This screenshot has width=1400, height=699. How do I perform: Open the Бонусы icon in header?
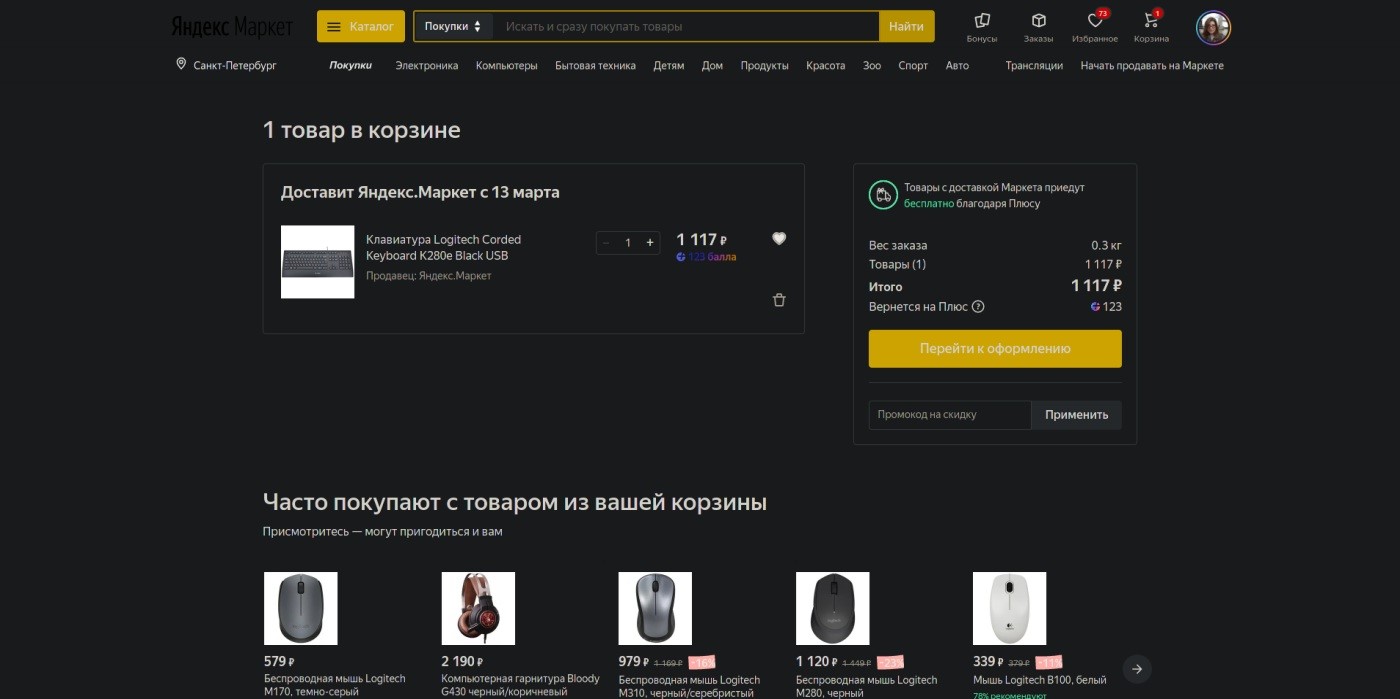982,27
